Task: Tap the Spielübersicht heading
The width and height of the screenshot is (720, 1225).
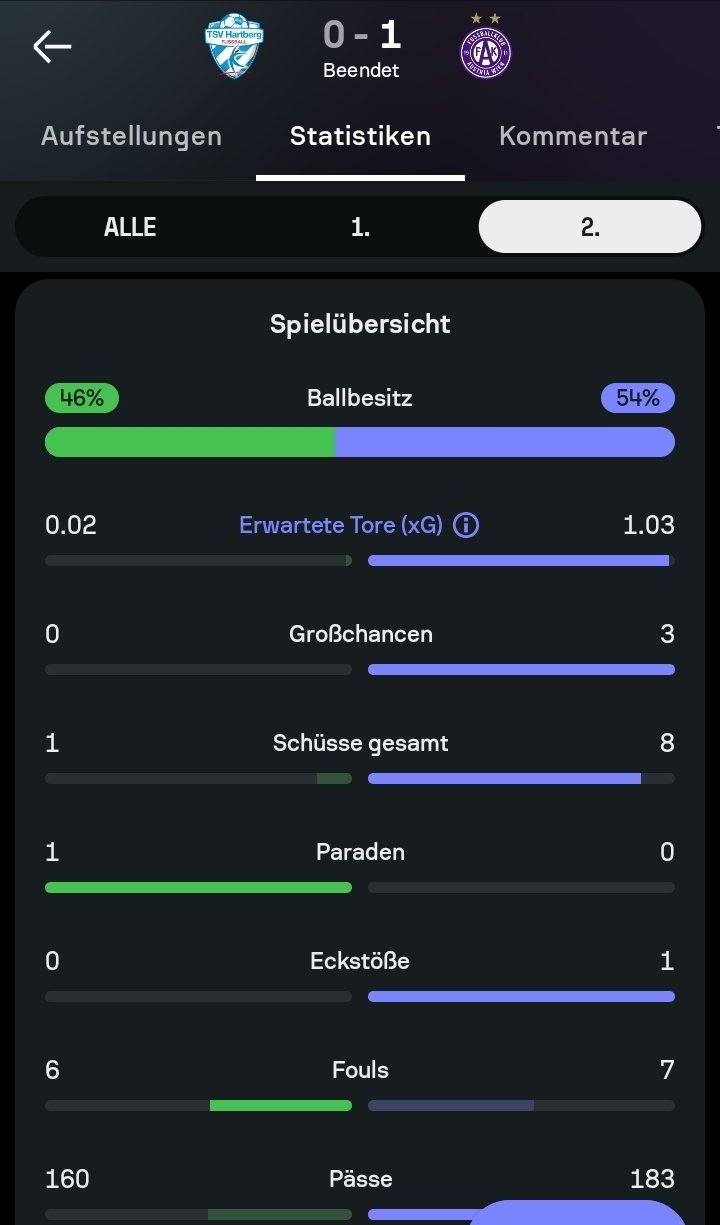Action: 360,324
